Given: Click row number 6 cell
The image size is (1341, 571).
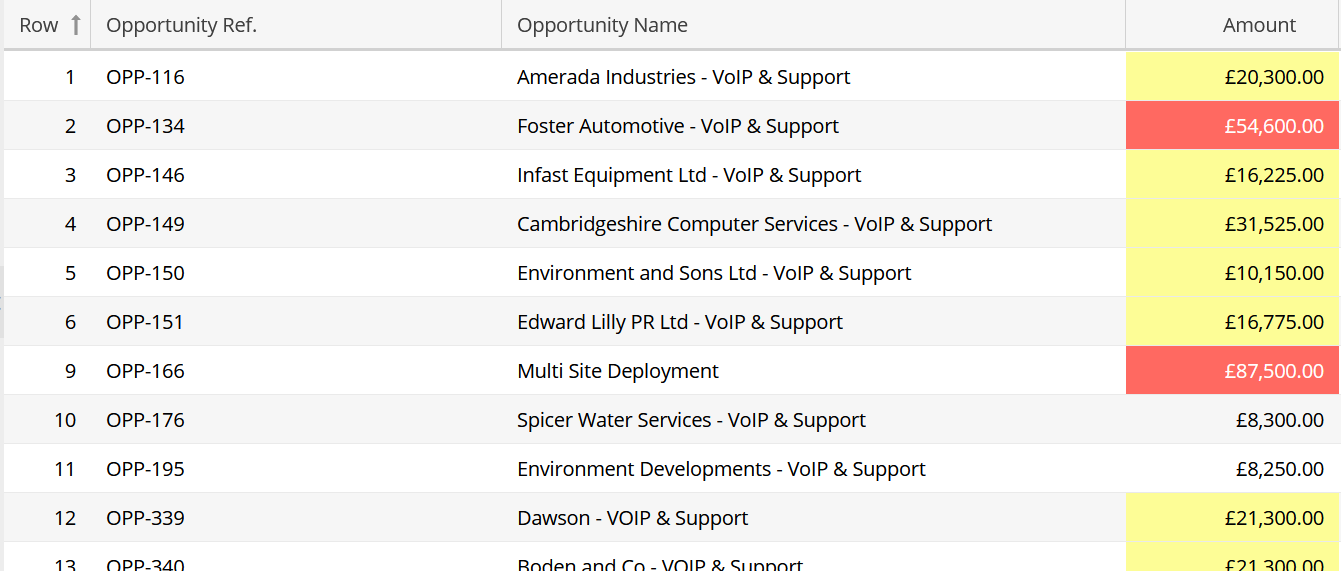Looking at the screenshot, I should pyautogui.click(x=70, y=322).
